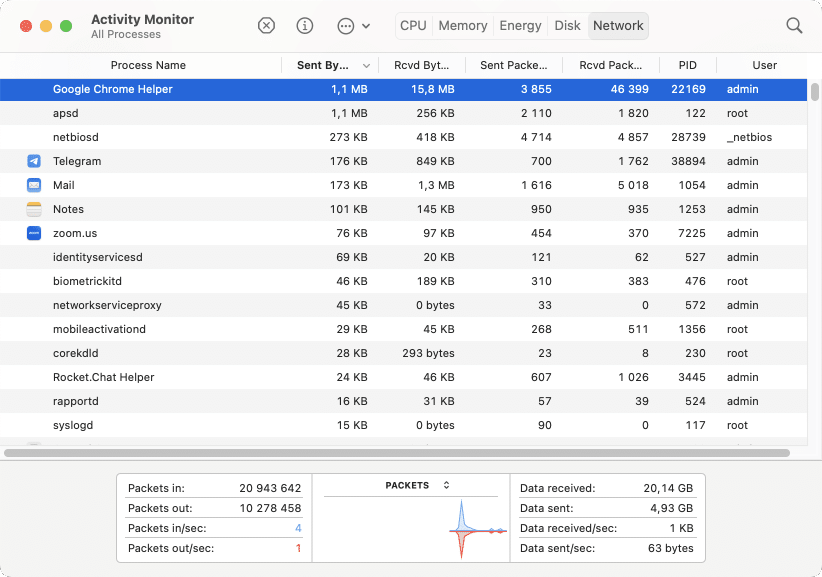Image resolution: width=822 pixels, height=577 pixels.
Task: Open the PACKETS graph type selector
Action: tap(447, 485)
